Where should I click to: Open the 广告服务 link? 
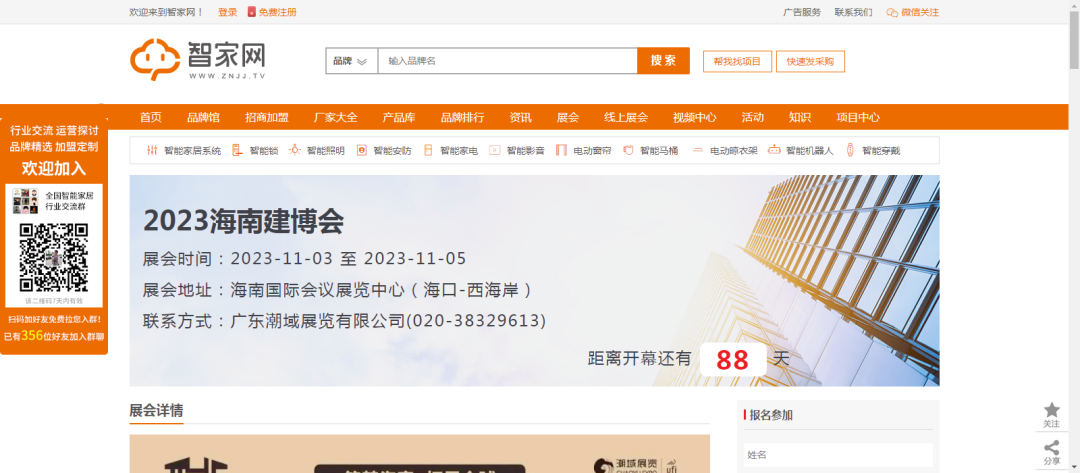(802, 12)
